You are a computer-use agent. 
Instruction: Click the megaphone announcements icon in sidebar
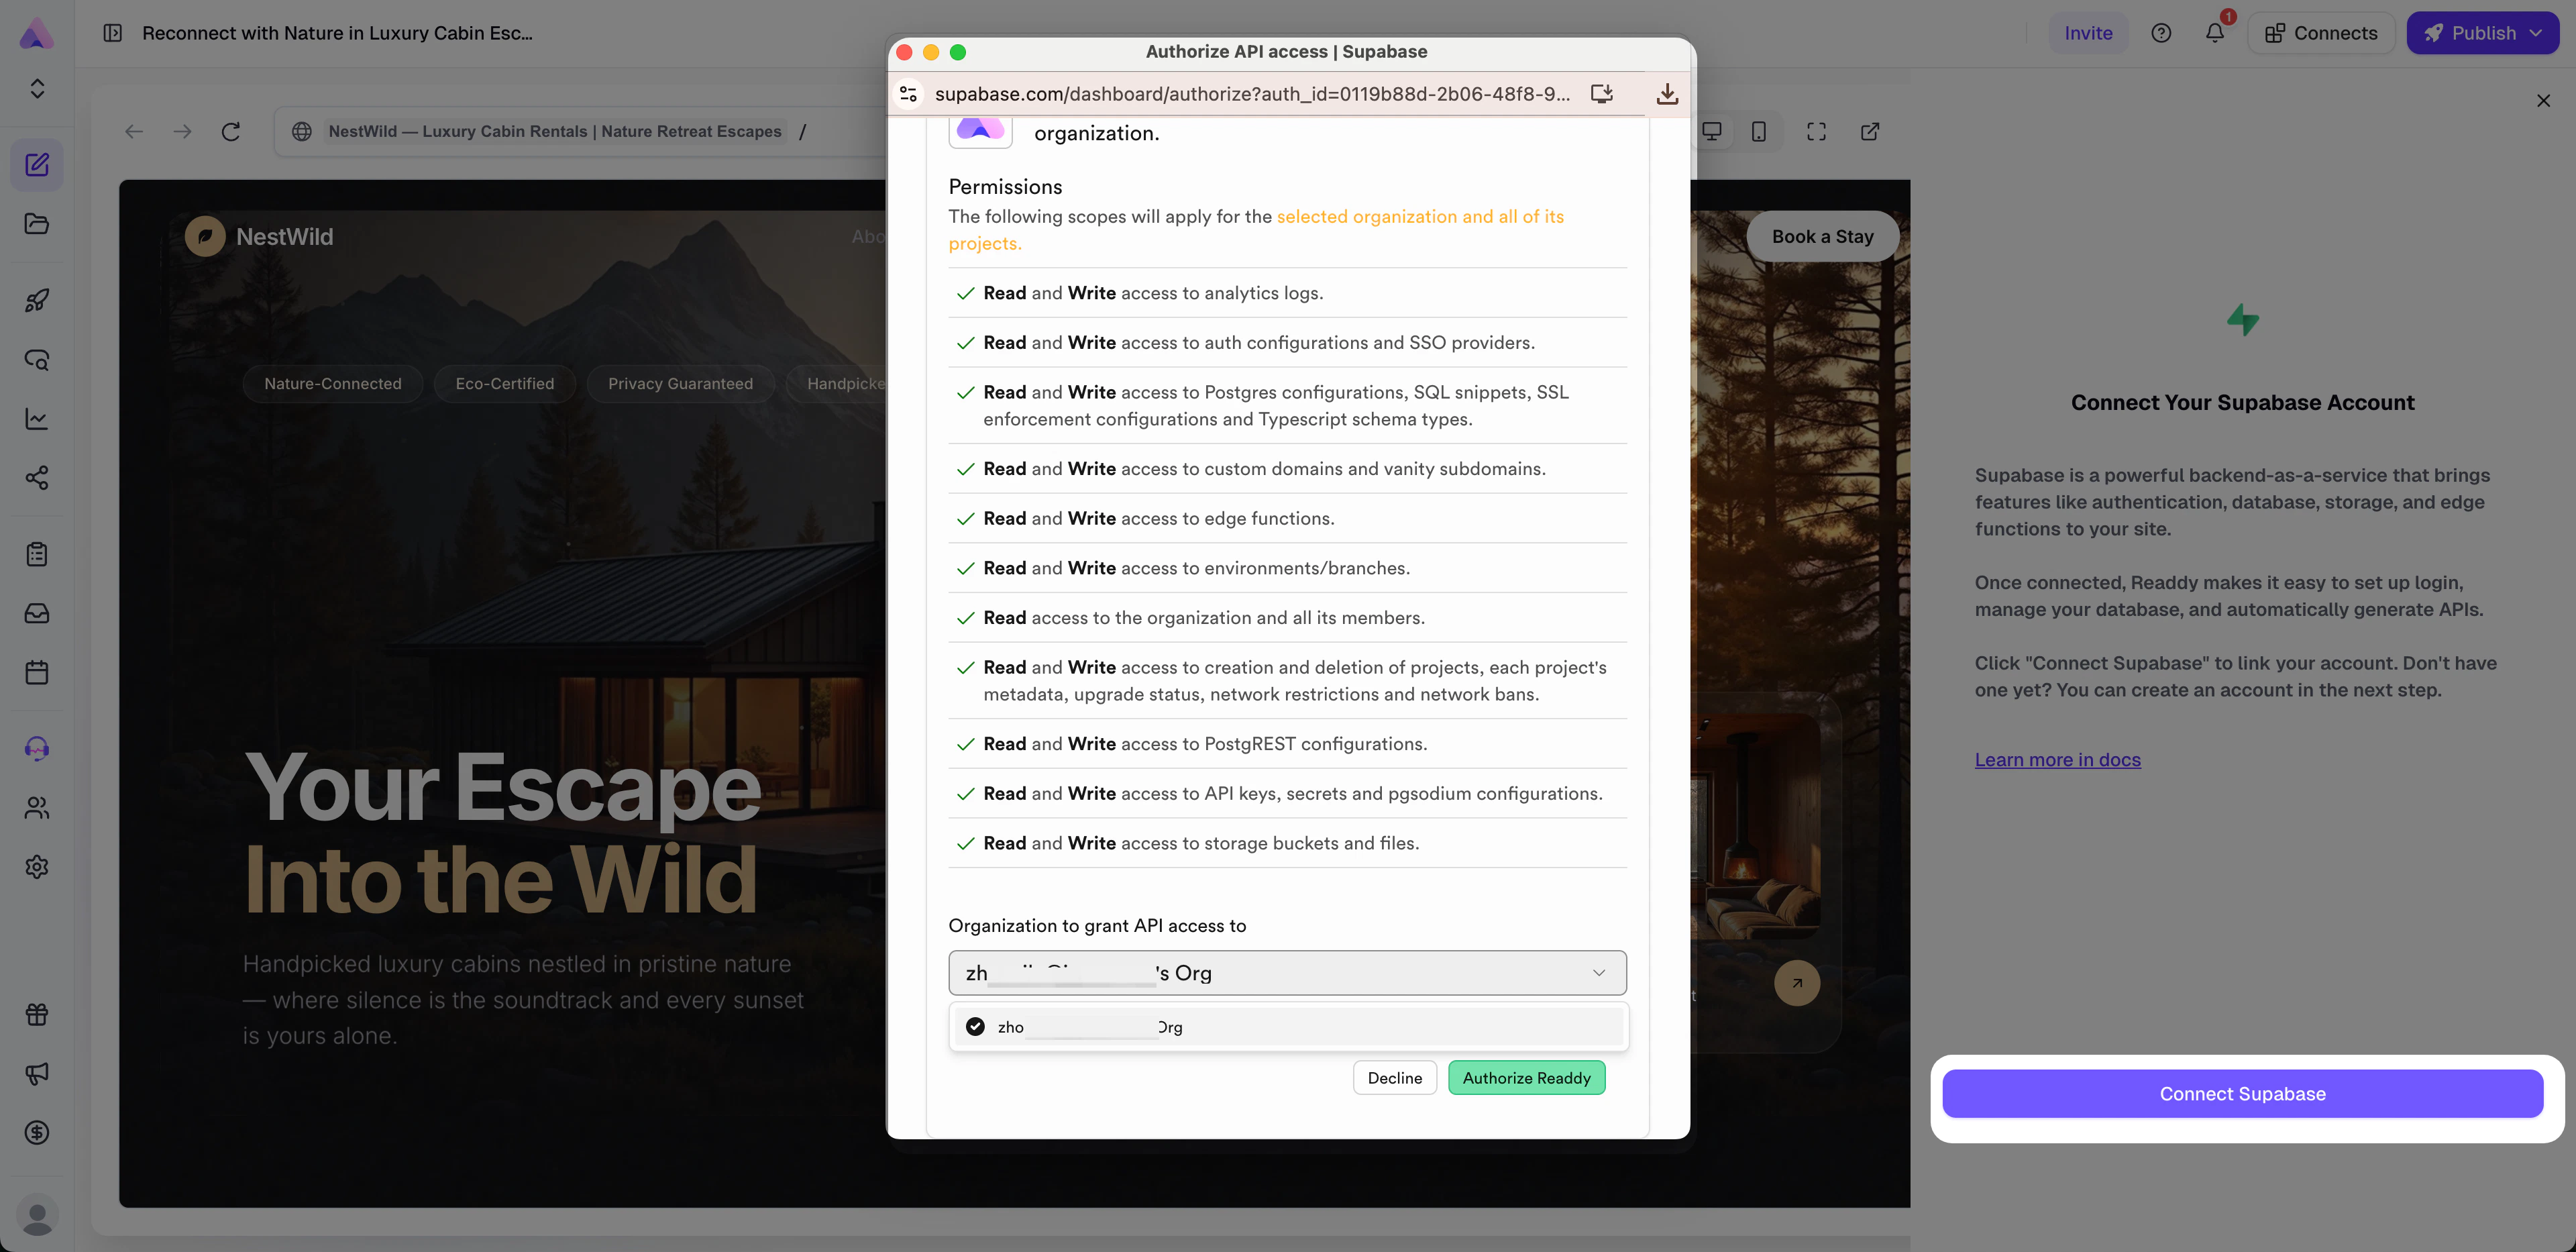click(x=37, y=1074)
